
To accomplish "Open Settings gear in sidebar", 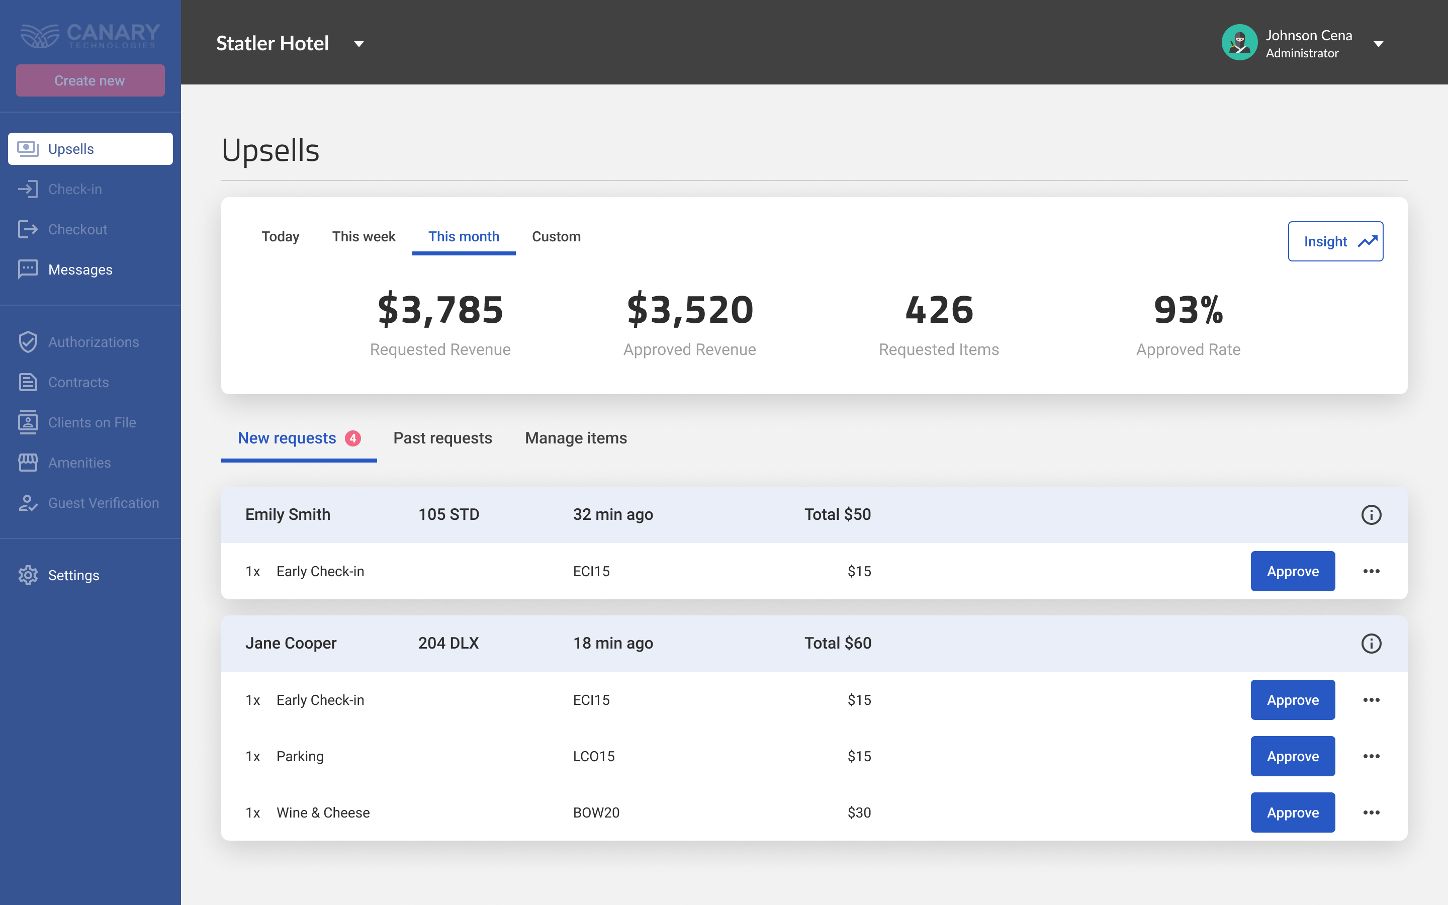I will point(28,575).
